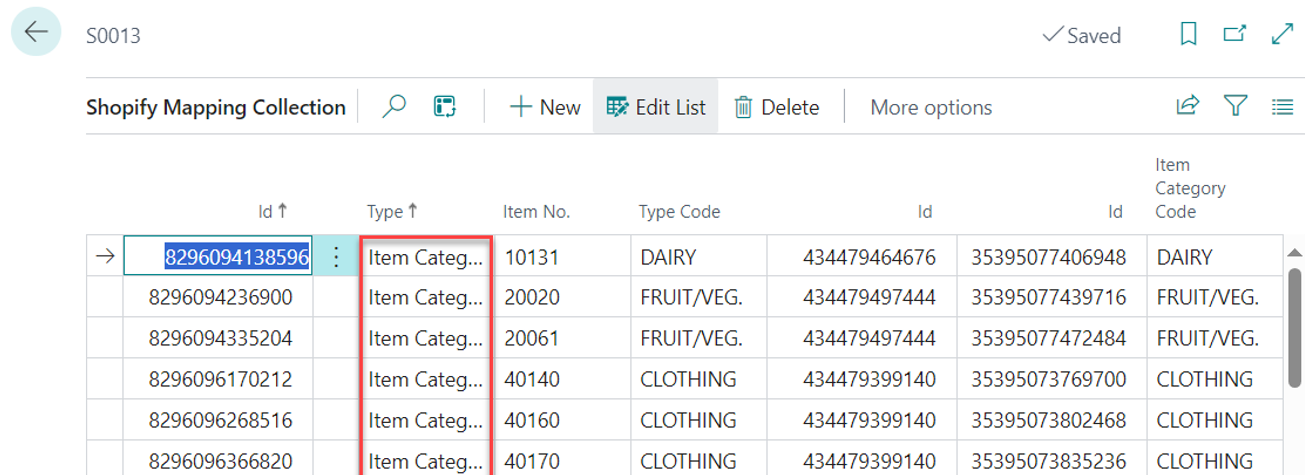Click the analysis mode icon beside search

click(x=445, y=107)
